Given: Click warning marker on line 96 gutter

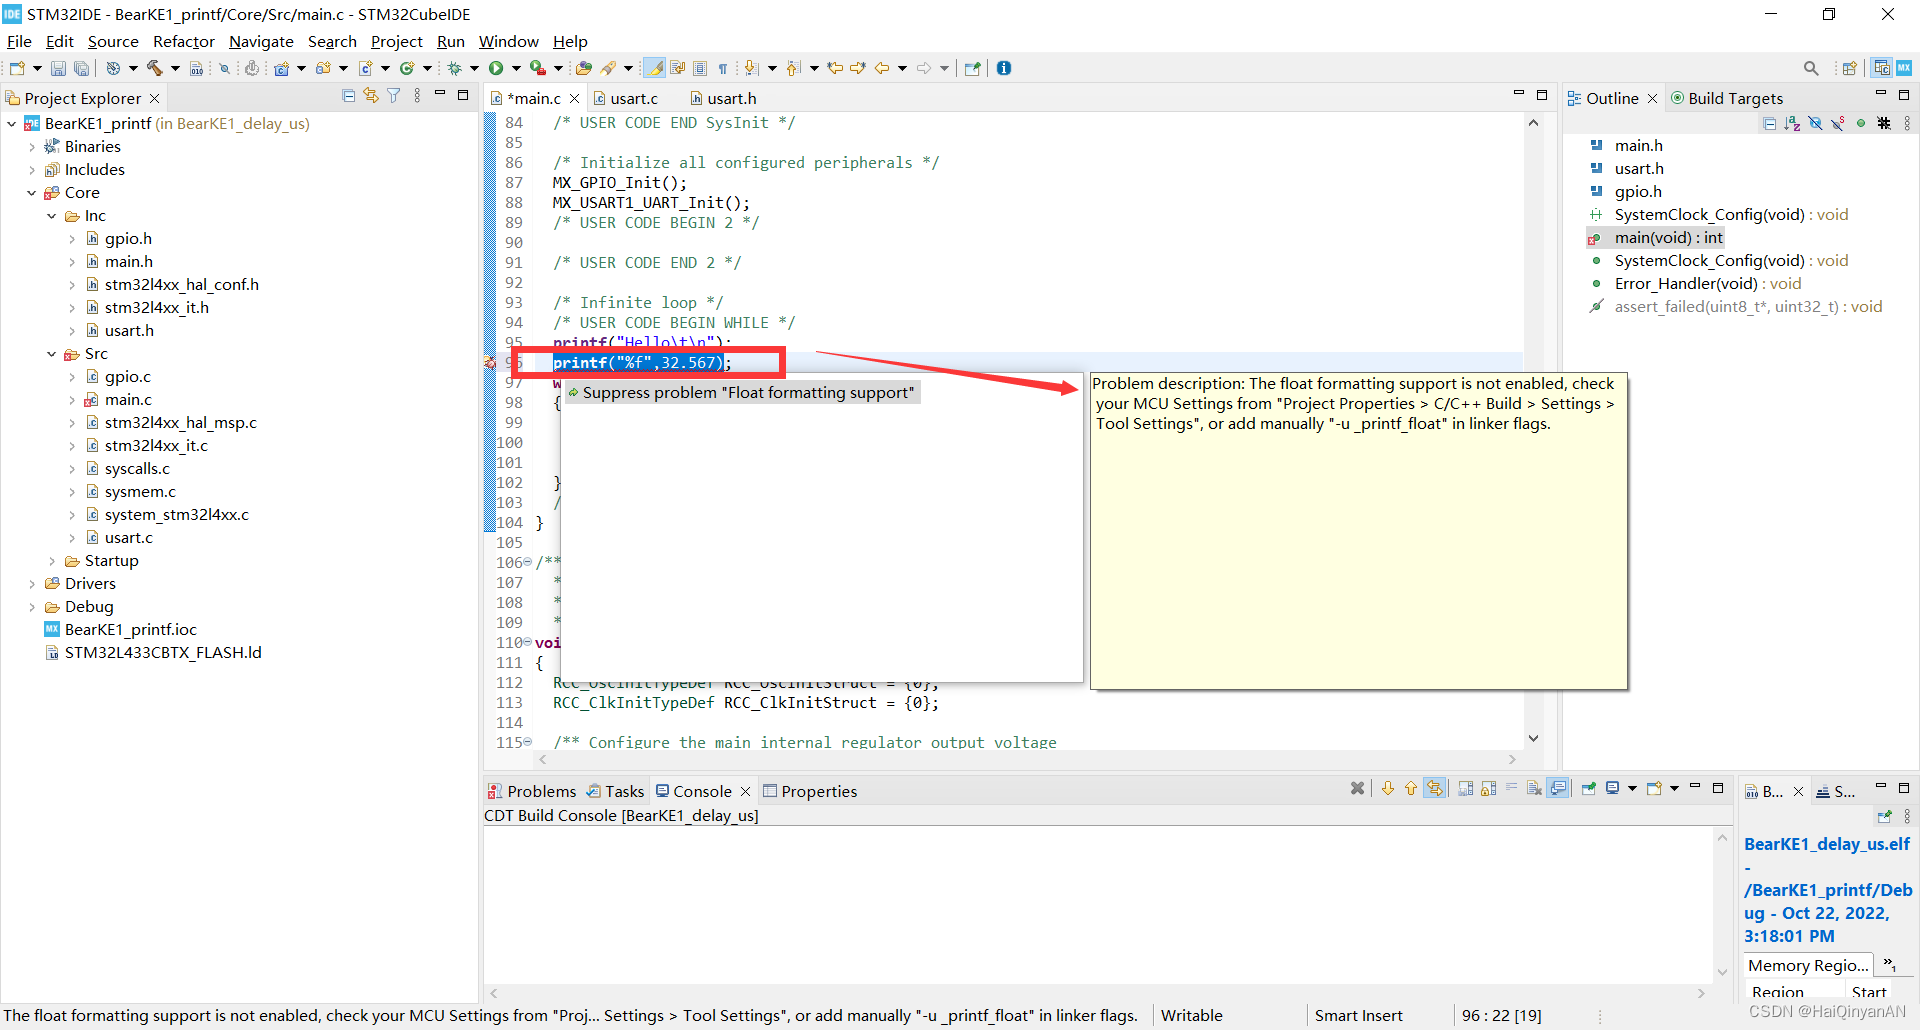Looking at the screenshot, I should click(490, 363).
